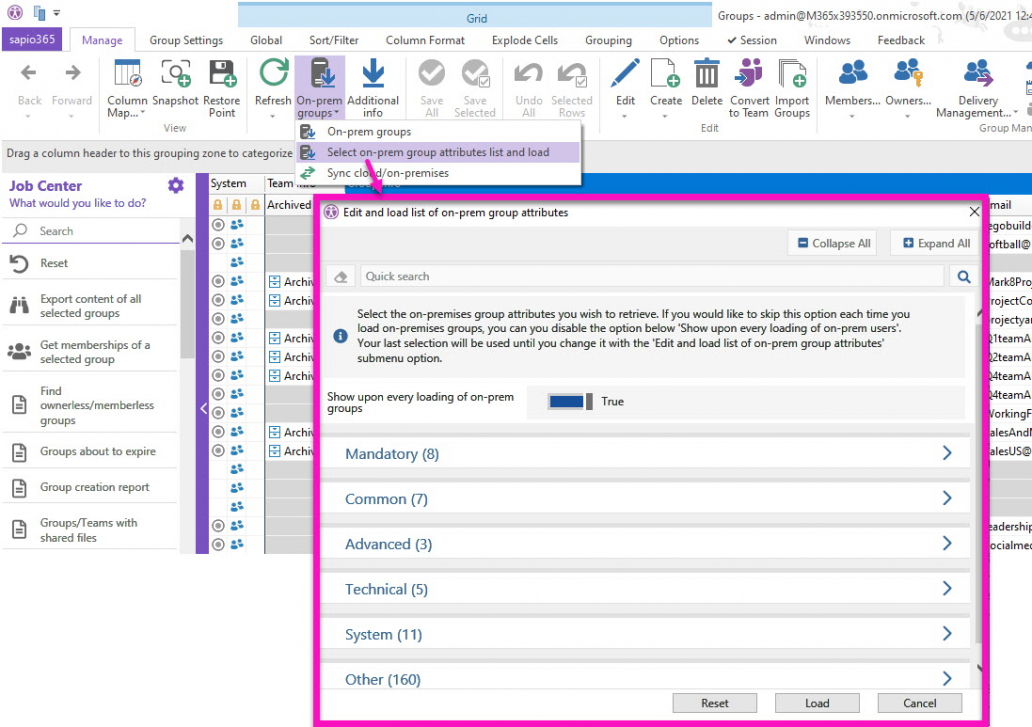Clear the quick search with eraser icon

click(x=341, y=276)
